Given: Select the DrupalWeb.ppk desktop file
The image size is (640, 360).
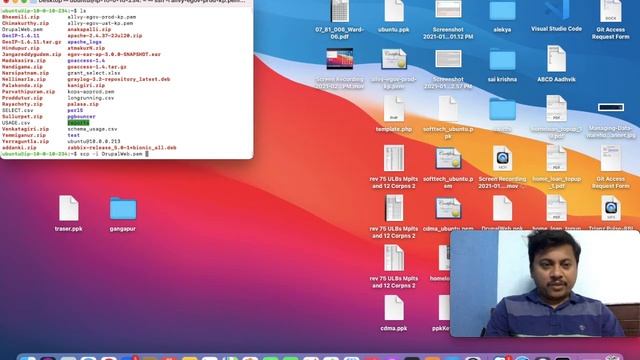Looking at the screenshot, I should [x=502, y=208].
